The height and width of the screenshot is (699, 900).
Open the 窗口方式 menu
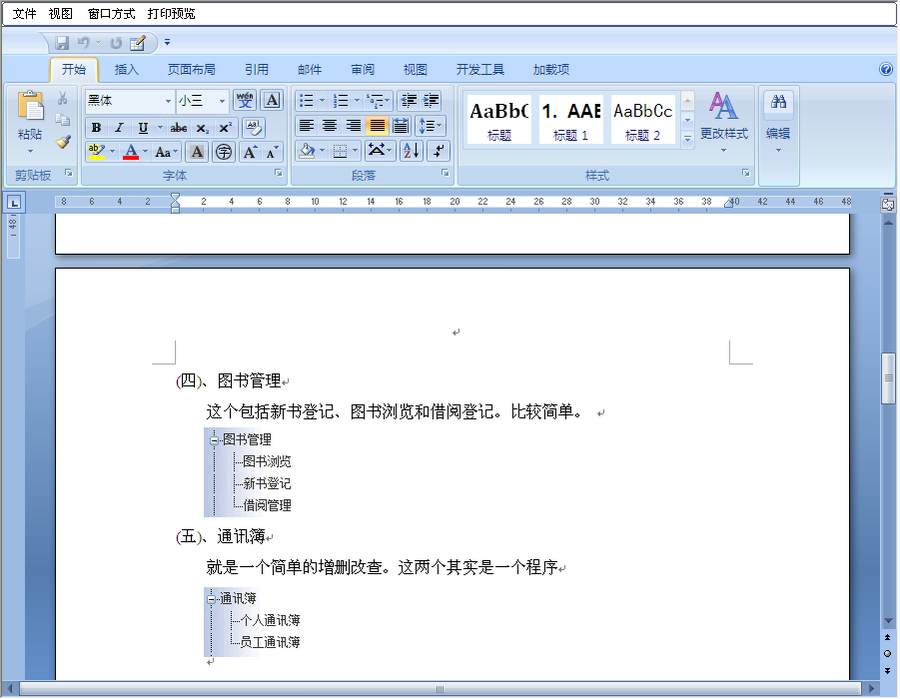[111, 13]
